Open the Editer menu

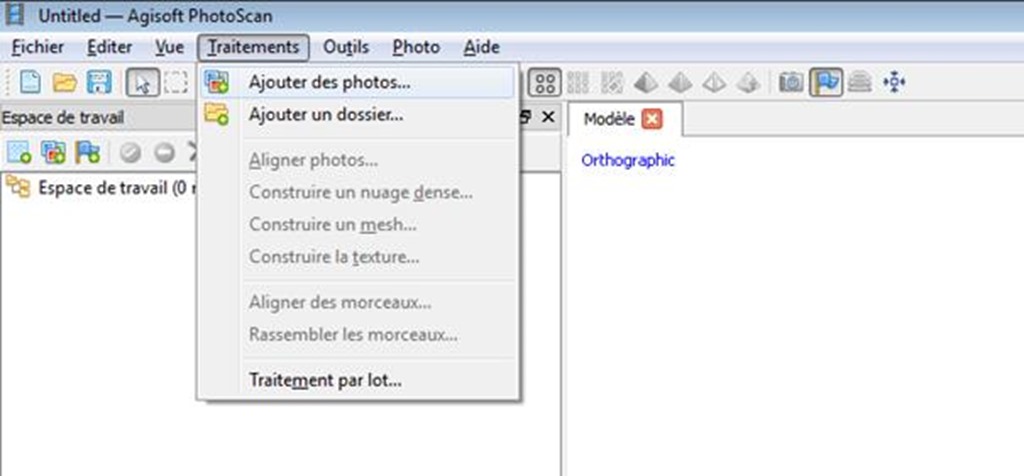point(110,47)
